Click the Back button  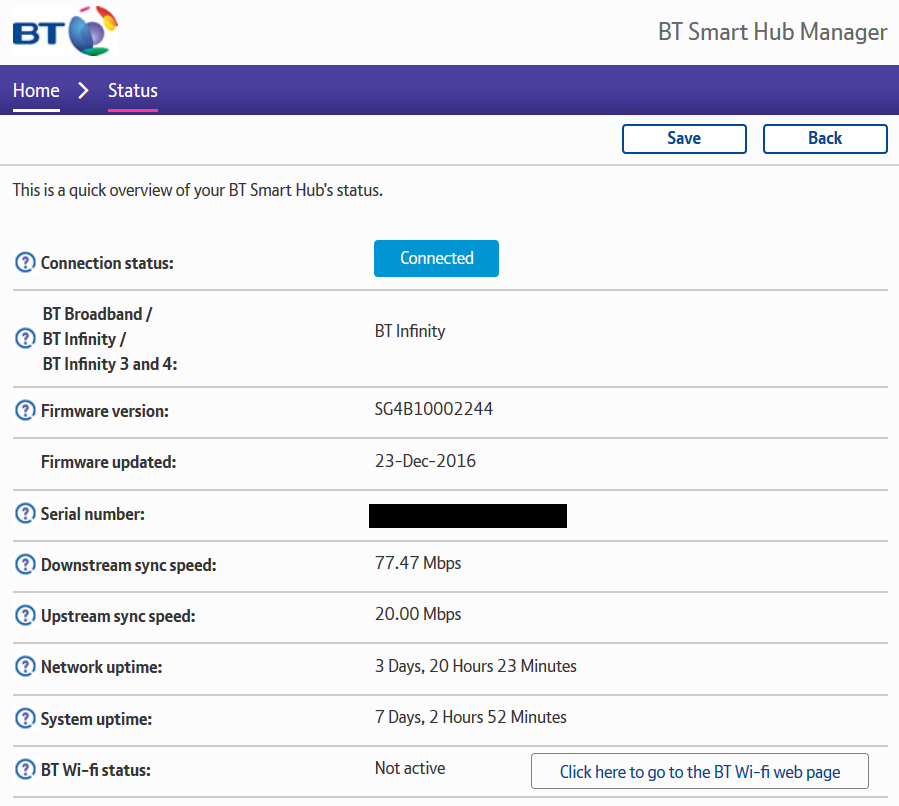(x=825, y=139)
